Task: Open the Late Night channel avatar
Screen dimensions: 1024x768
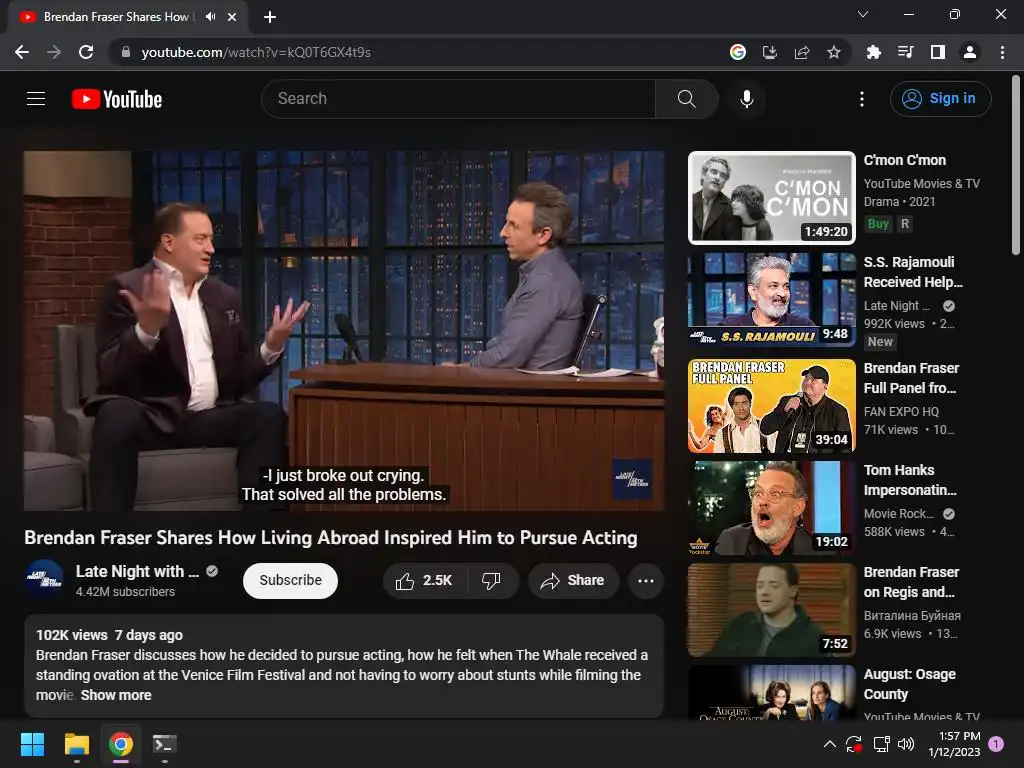Action: [x=44, y=579]
